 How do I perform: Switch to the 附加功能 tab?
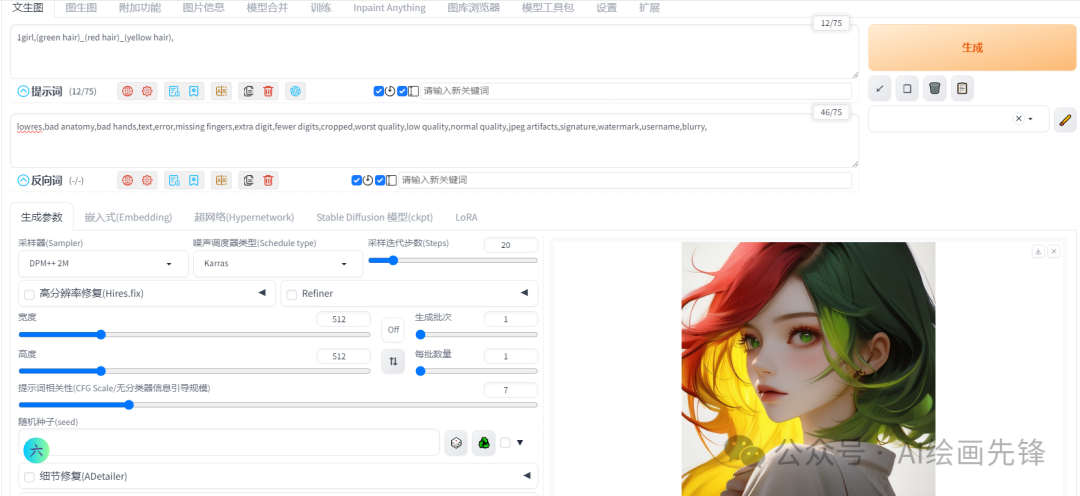[x=140, y=8]
